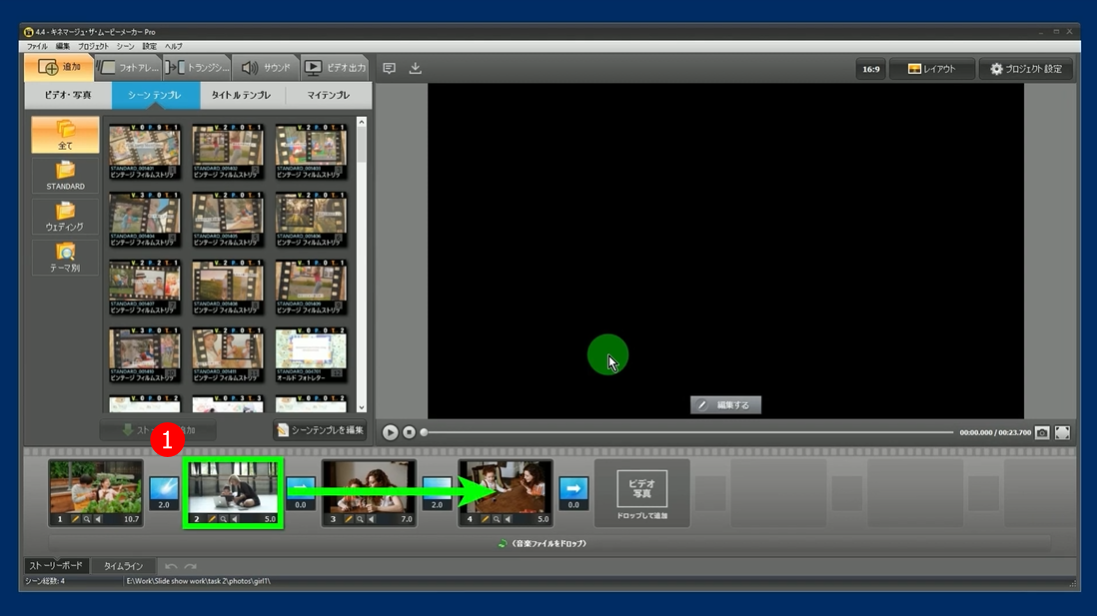The height and width of the screenshot is (616, 1097).
Task: Open the 16:9 aspect ratio selector
Action: [x=870, y=69]
